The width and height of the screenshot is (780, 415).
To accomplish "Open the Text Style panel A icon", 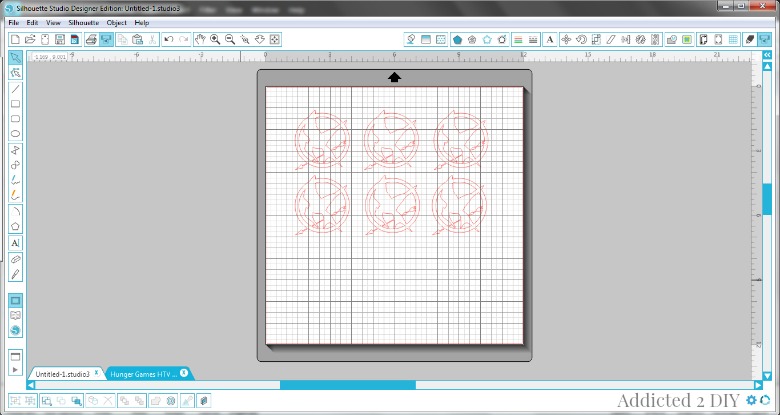I will 550,40.
